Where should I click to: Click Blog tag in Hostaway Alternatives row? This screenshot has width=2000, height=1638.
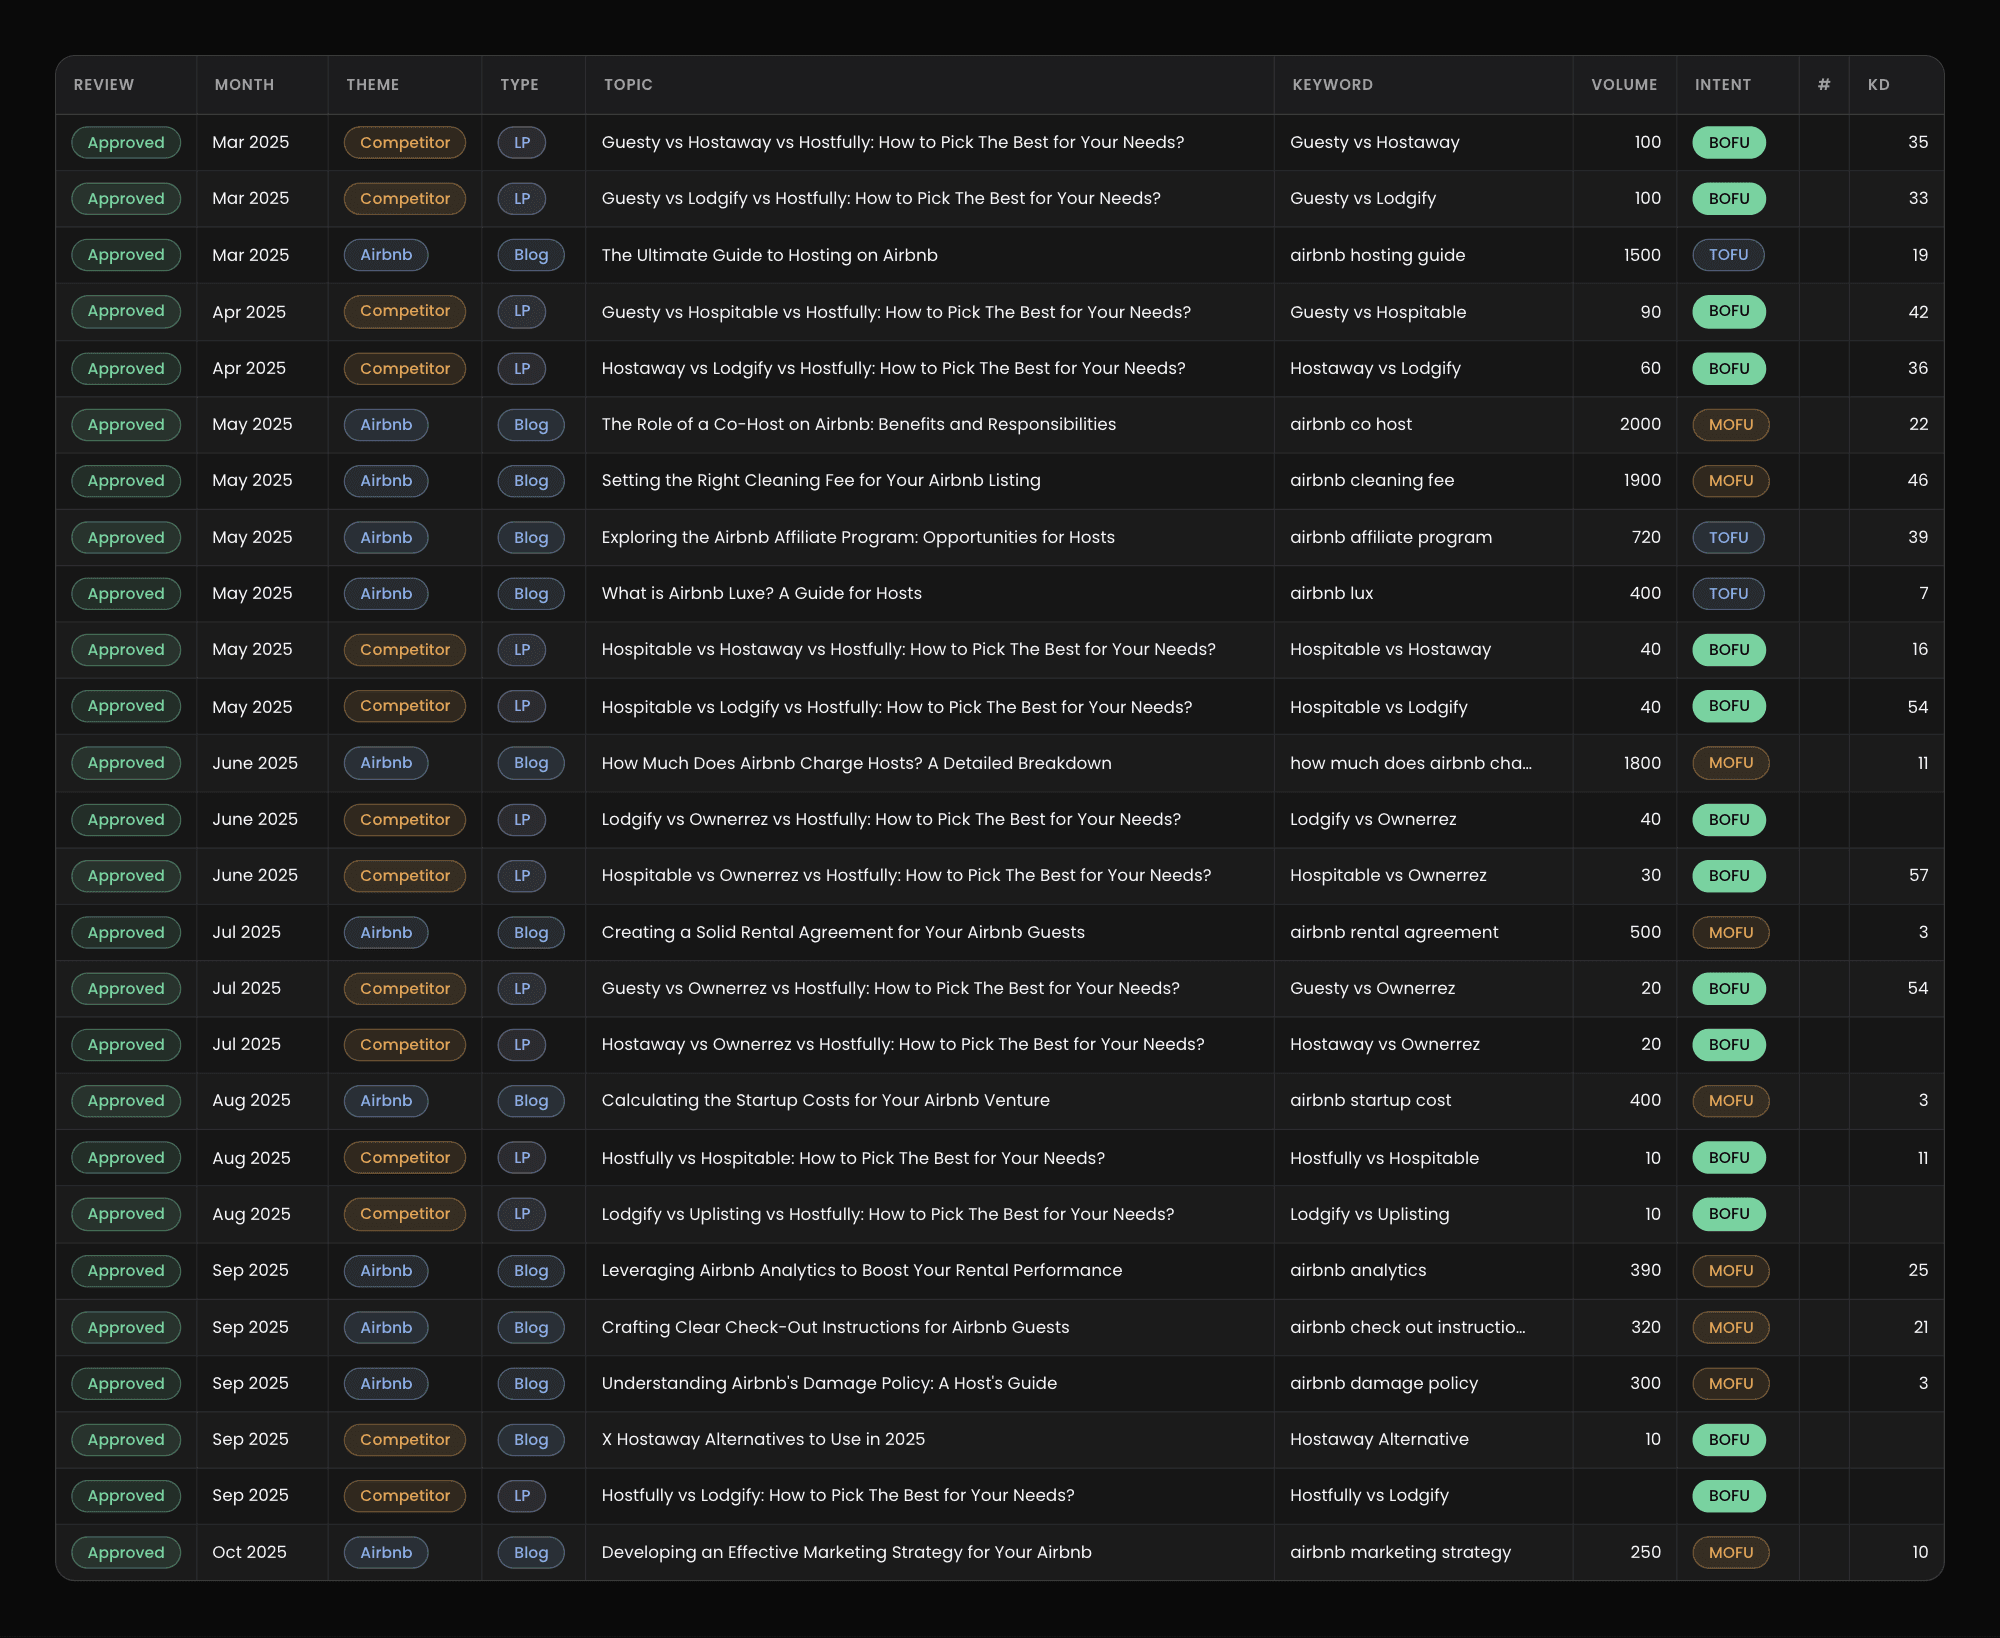point(531,1439)
